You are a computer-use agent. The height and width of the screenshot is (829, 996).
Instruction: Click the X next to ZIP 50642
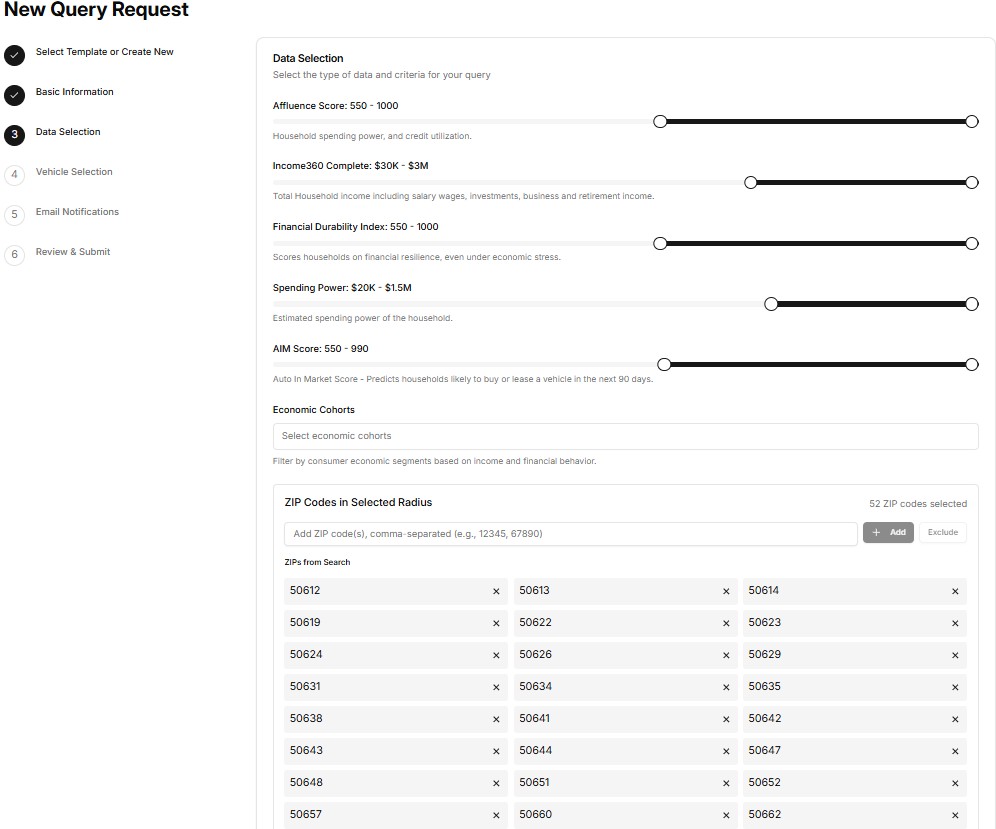point(955,719)
